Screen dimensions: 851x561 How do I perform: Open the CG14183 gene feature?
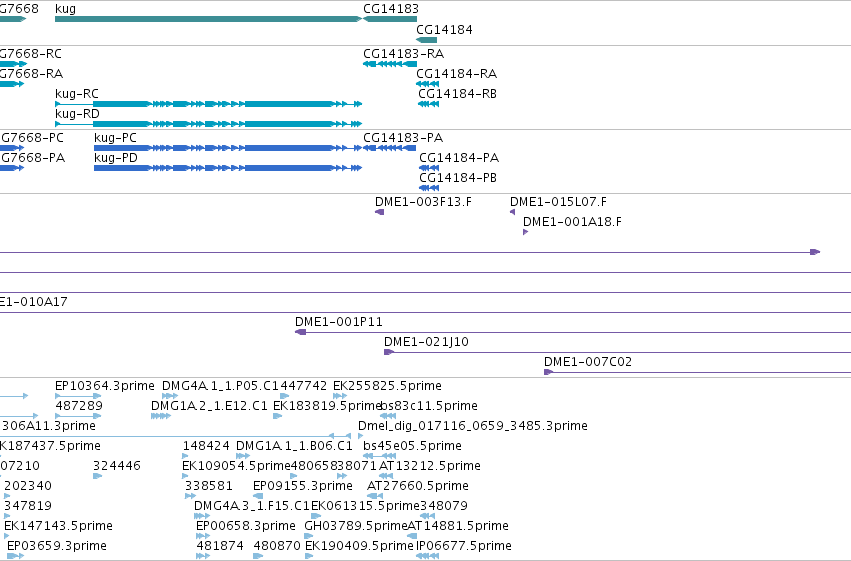390,19
